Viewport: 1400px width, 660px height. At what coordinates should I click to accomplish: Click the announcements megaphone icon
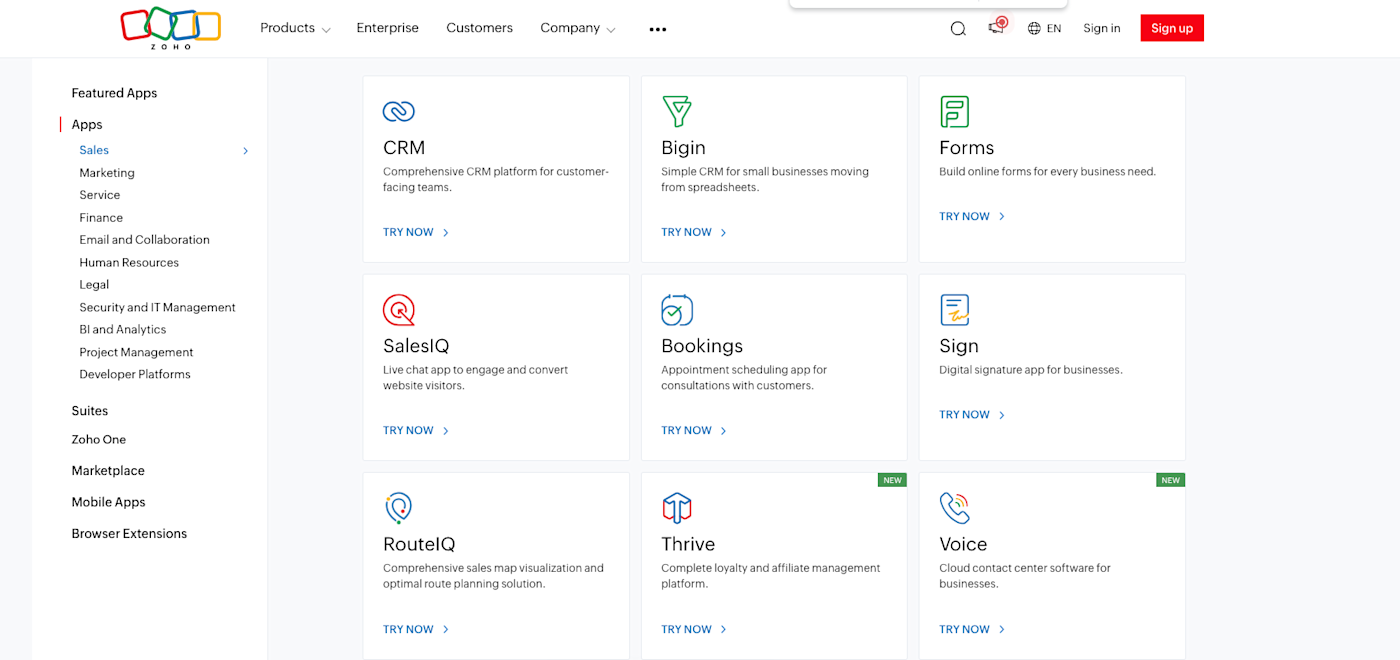pyautogui.click(x=996, y=28)
